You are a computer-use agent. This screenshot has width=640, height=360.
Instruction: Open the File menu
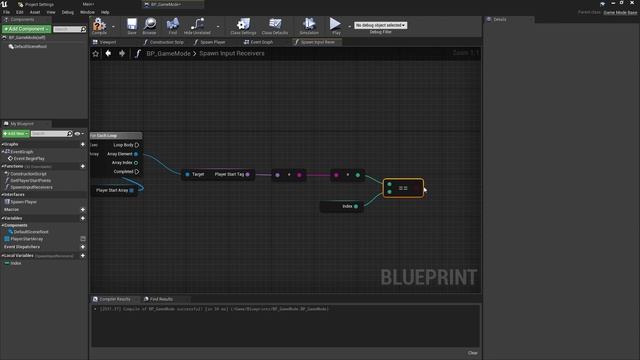(x=7, y=12)
